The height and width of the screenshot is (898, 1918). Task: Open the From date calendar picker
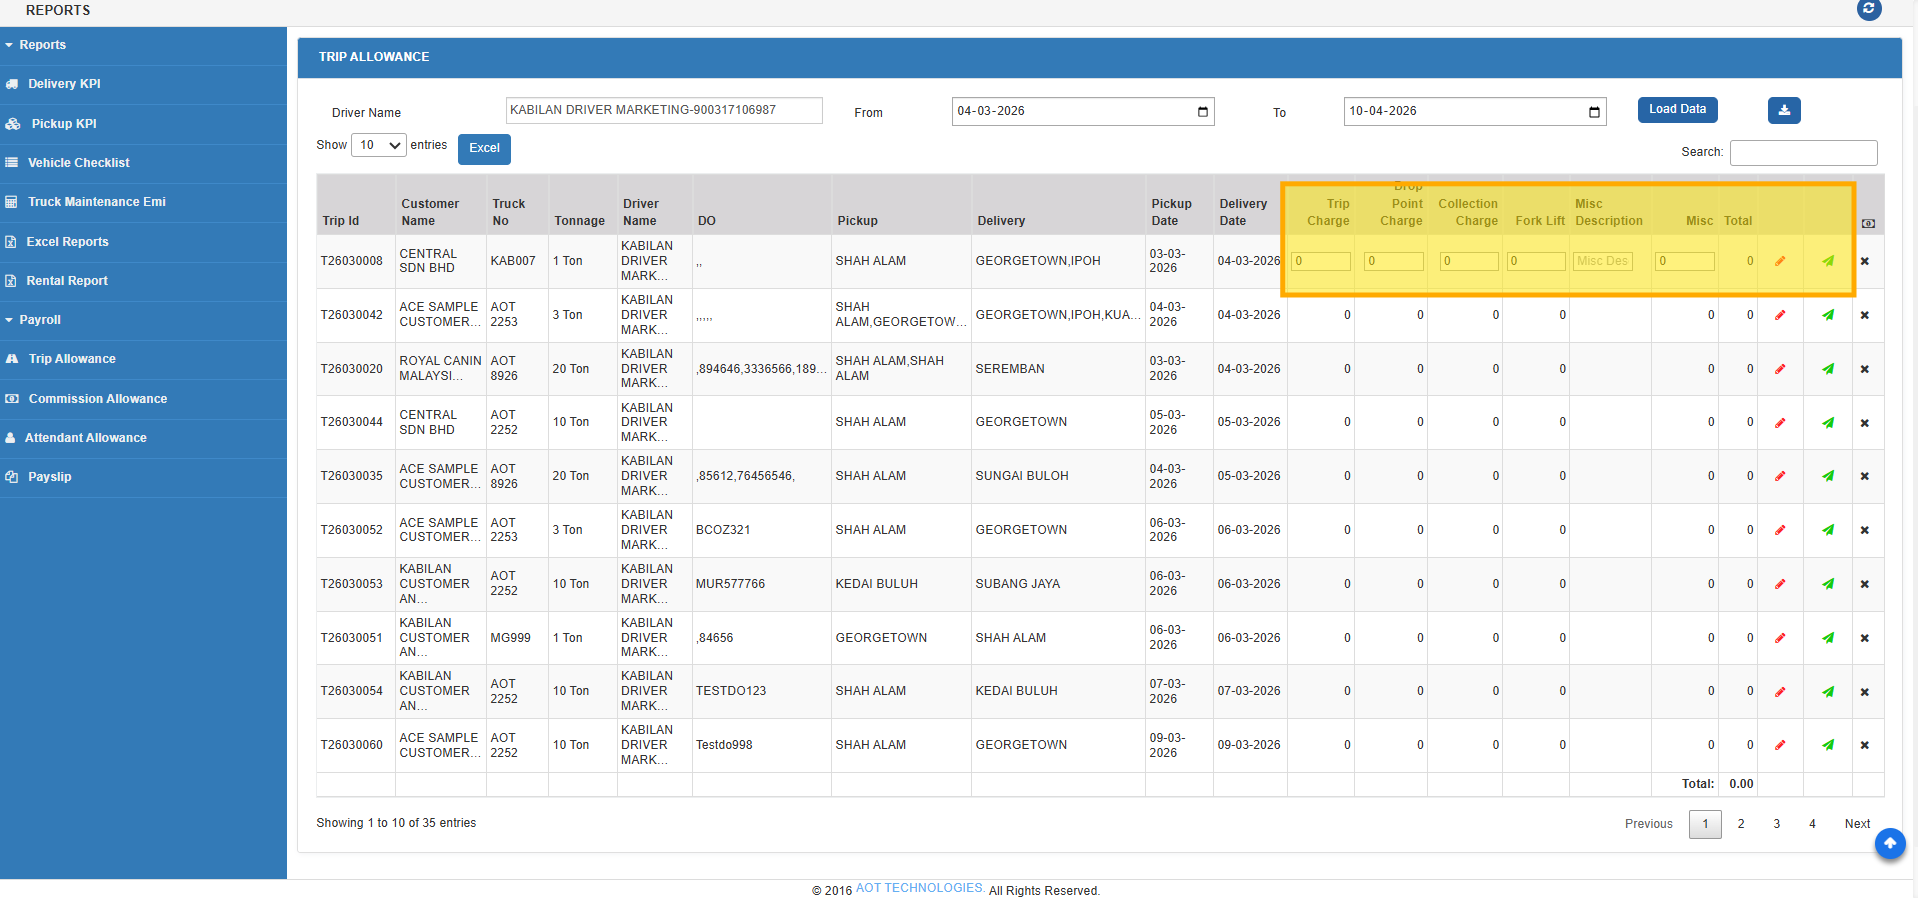click(x=1203, y=111)
